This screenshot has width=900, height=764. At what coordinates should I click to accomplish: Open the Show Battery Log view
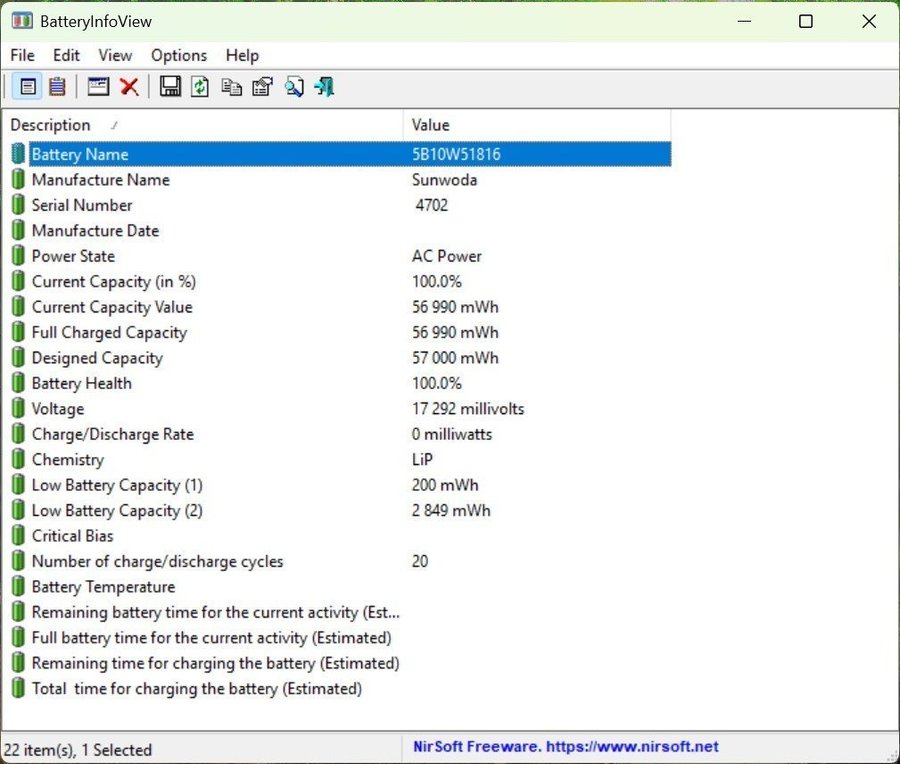click(57, 87)
